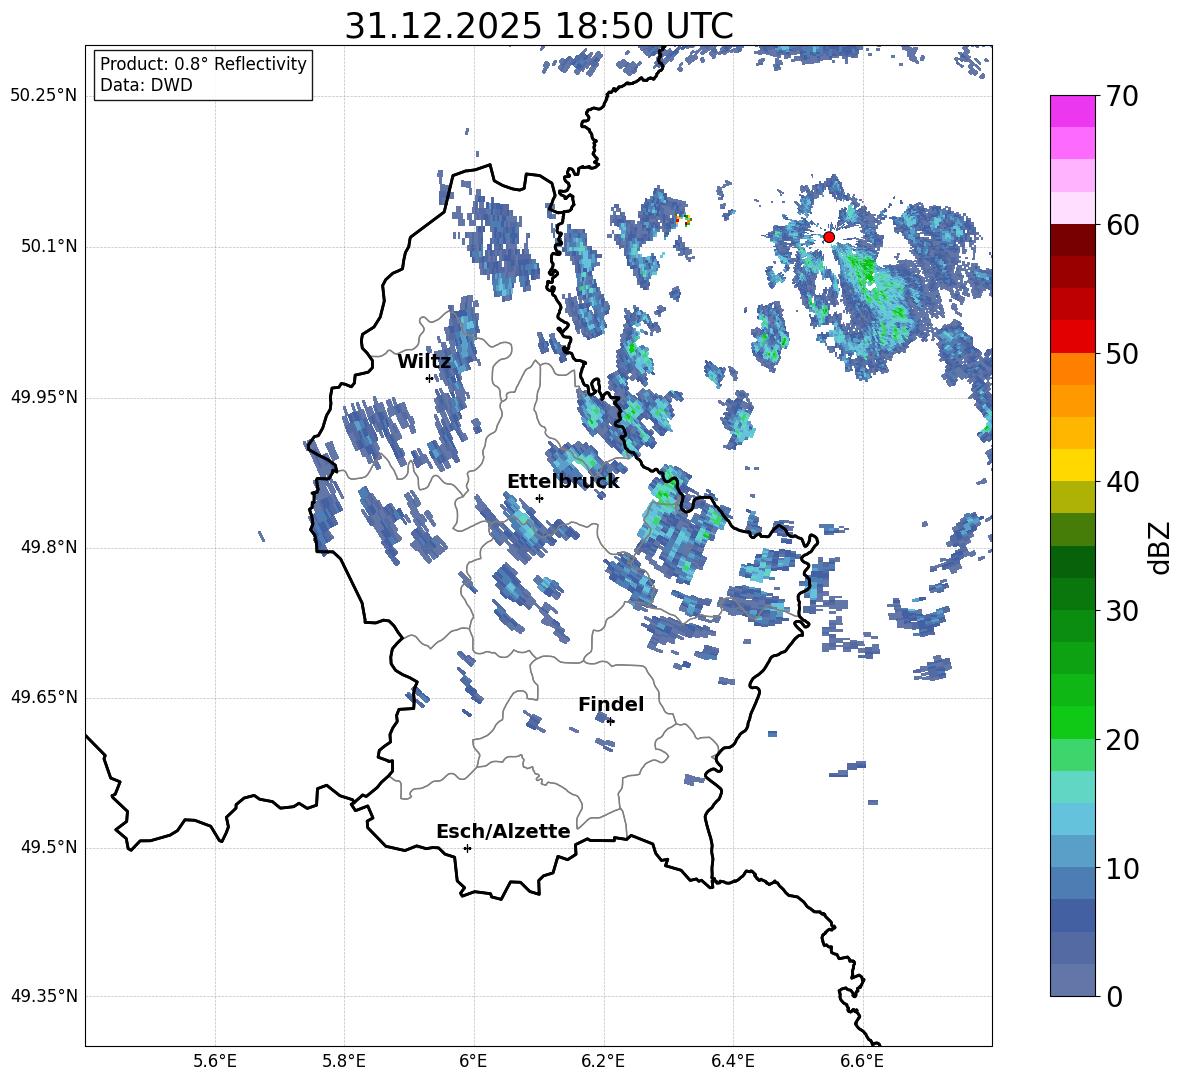Click the 49.65°N latitude label

44,697
